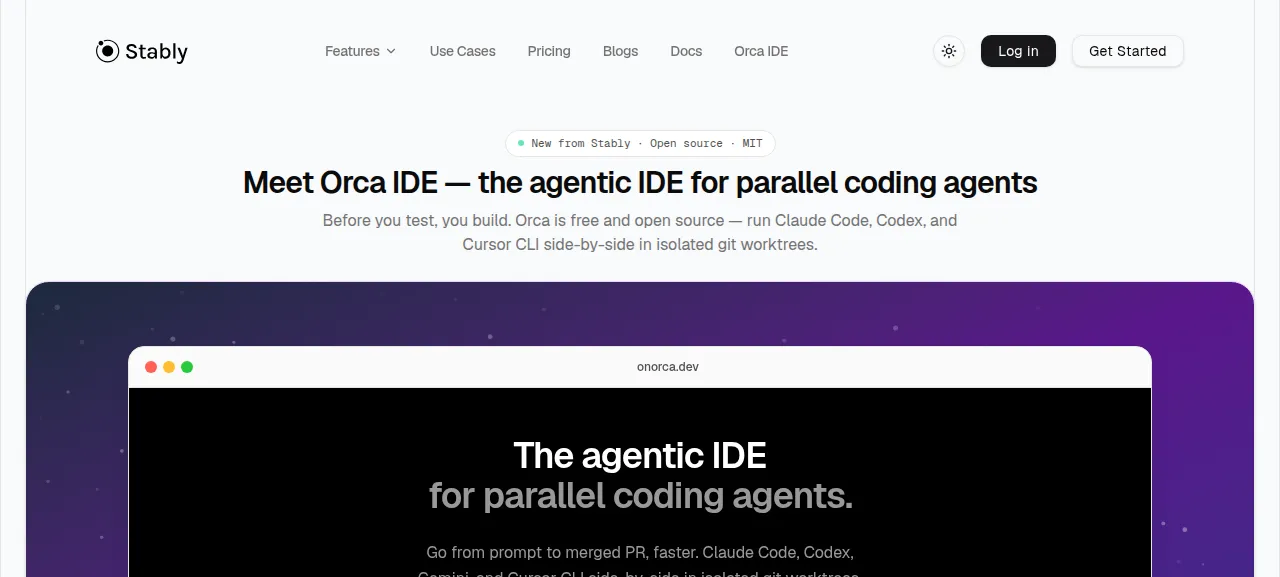This screenshot has width=1280, height=577.
Task: Click the green dot in the announcement badge
Action: coord(521,143)
